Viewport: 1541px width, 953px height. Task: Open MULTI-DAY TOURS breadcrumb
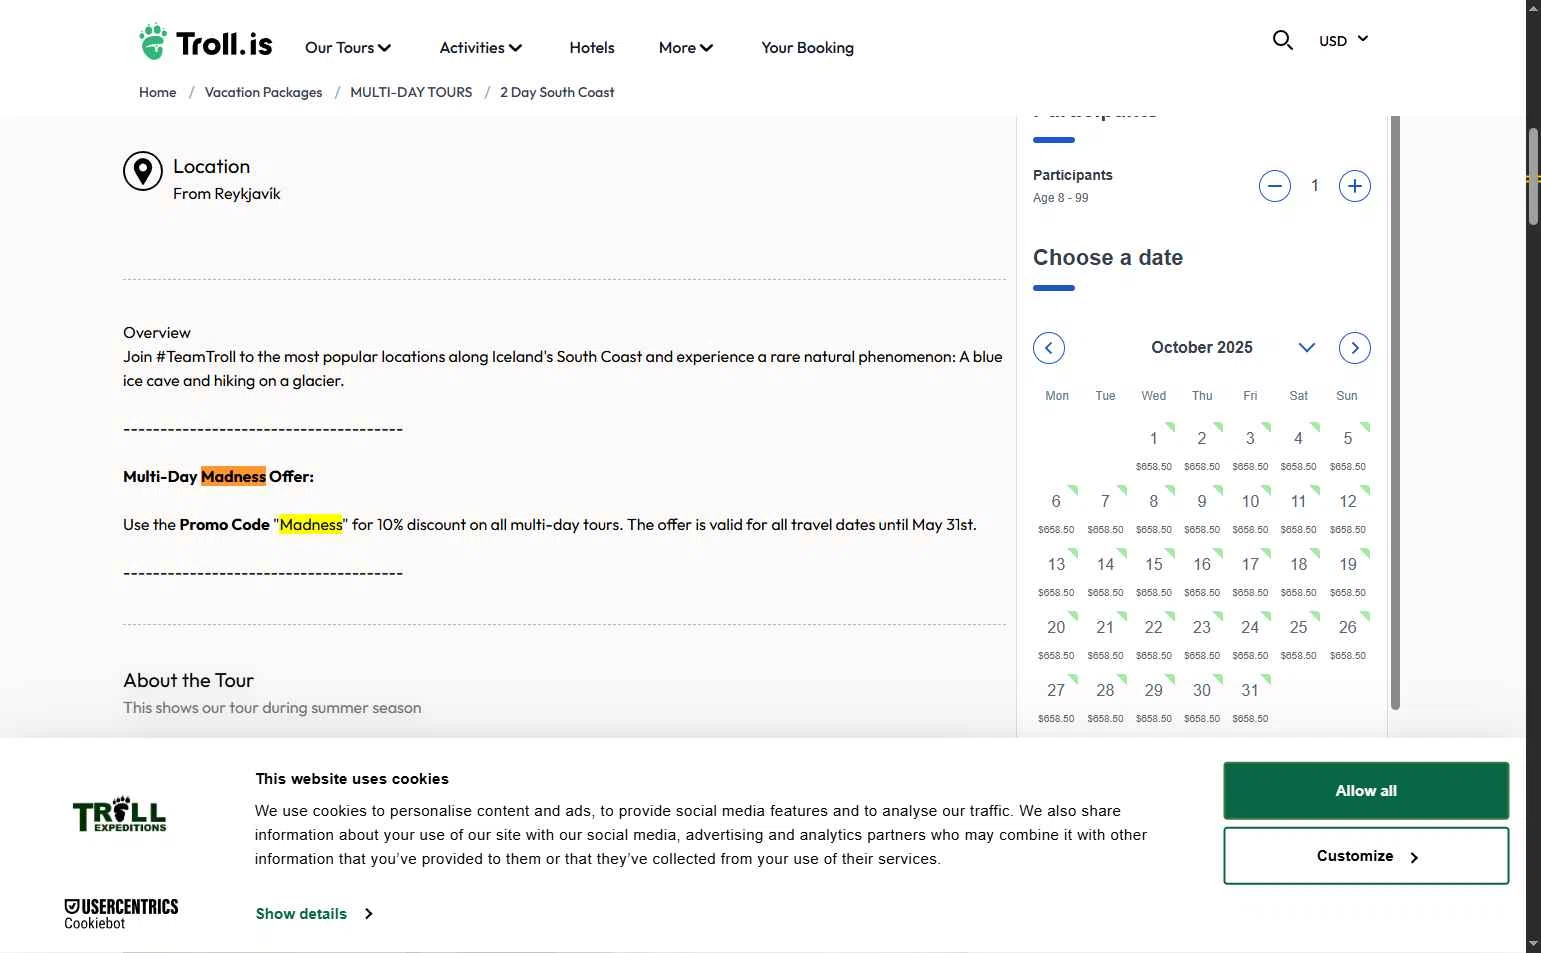tap(411, 92)
